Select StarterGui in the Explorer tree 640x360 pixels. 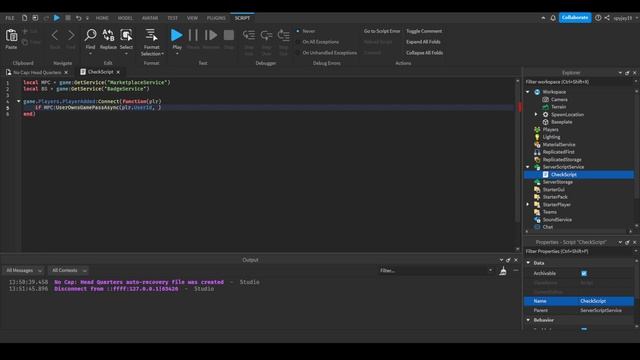pos(553,190)
